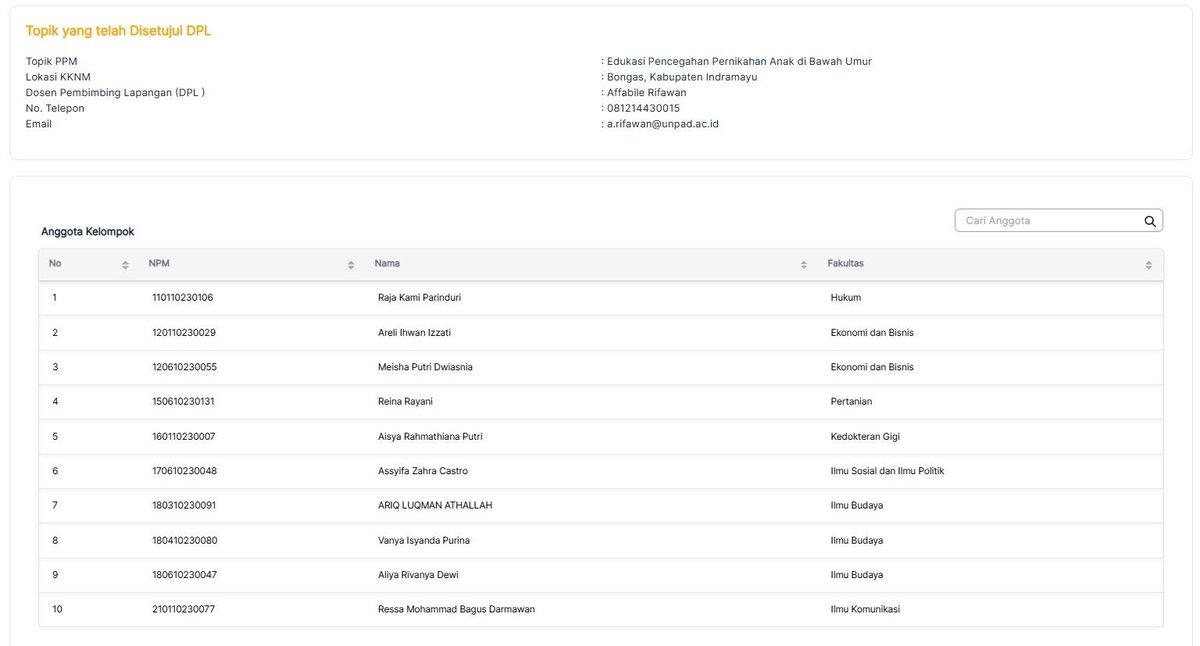Click NPM 150610230131
Image resolution: width=1200 pixels, height=646 pixels.
tap(183, 402)
